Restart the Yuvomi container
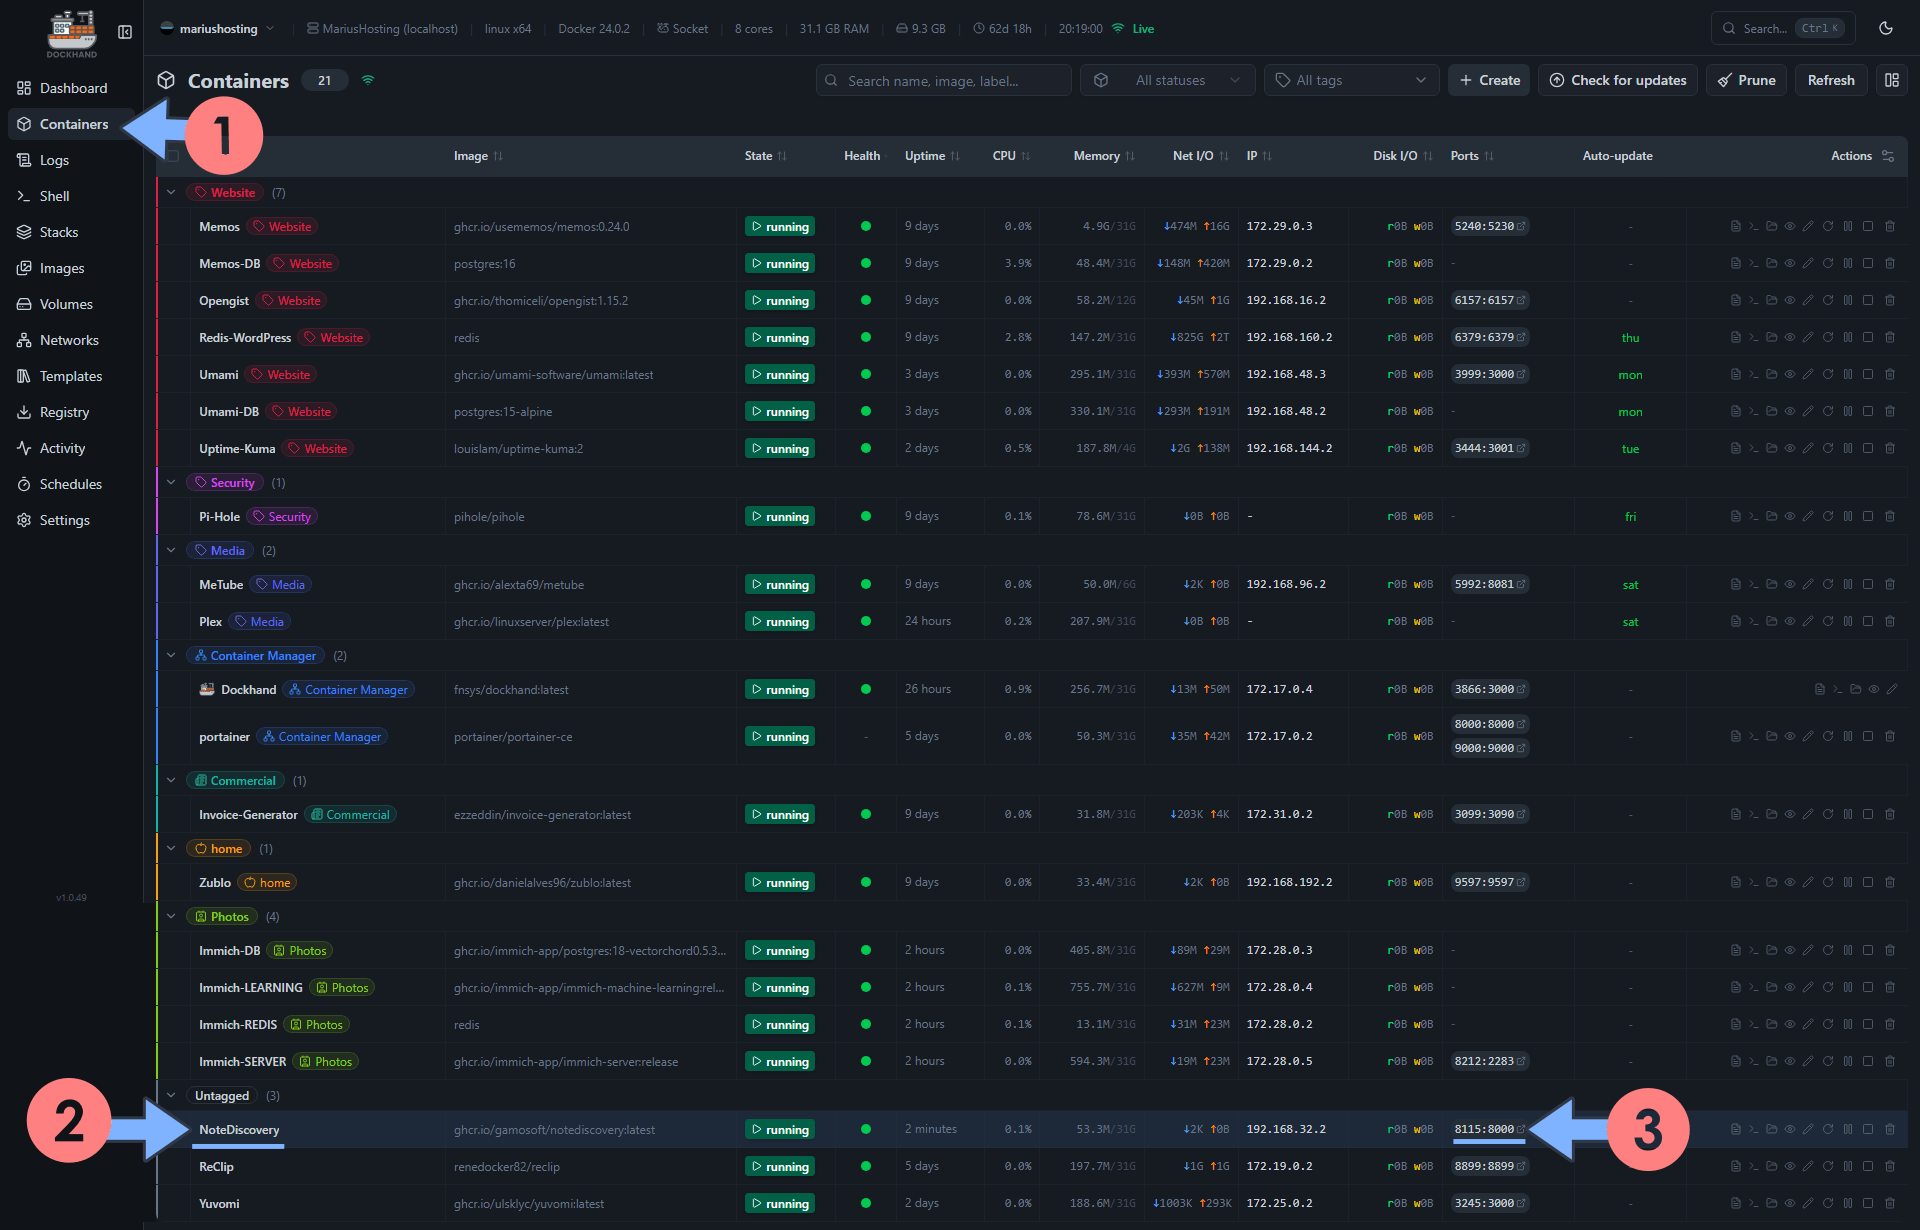1920x1230 pixels. 1828,1203
